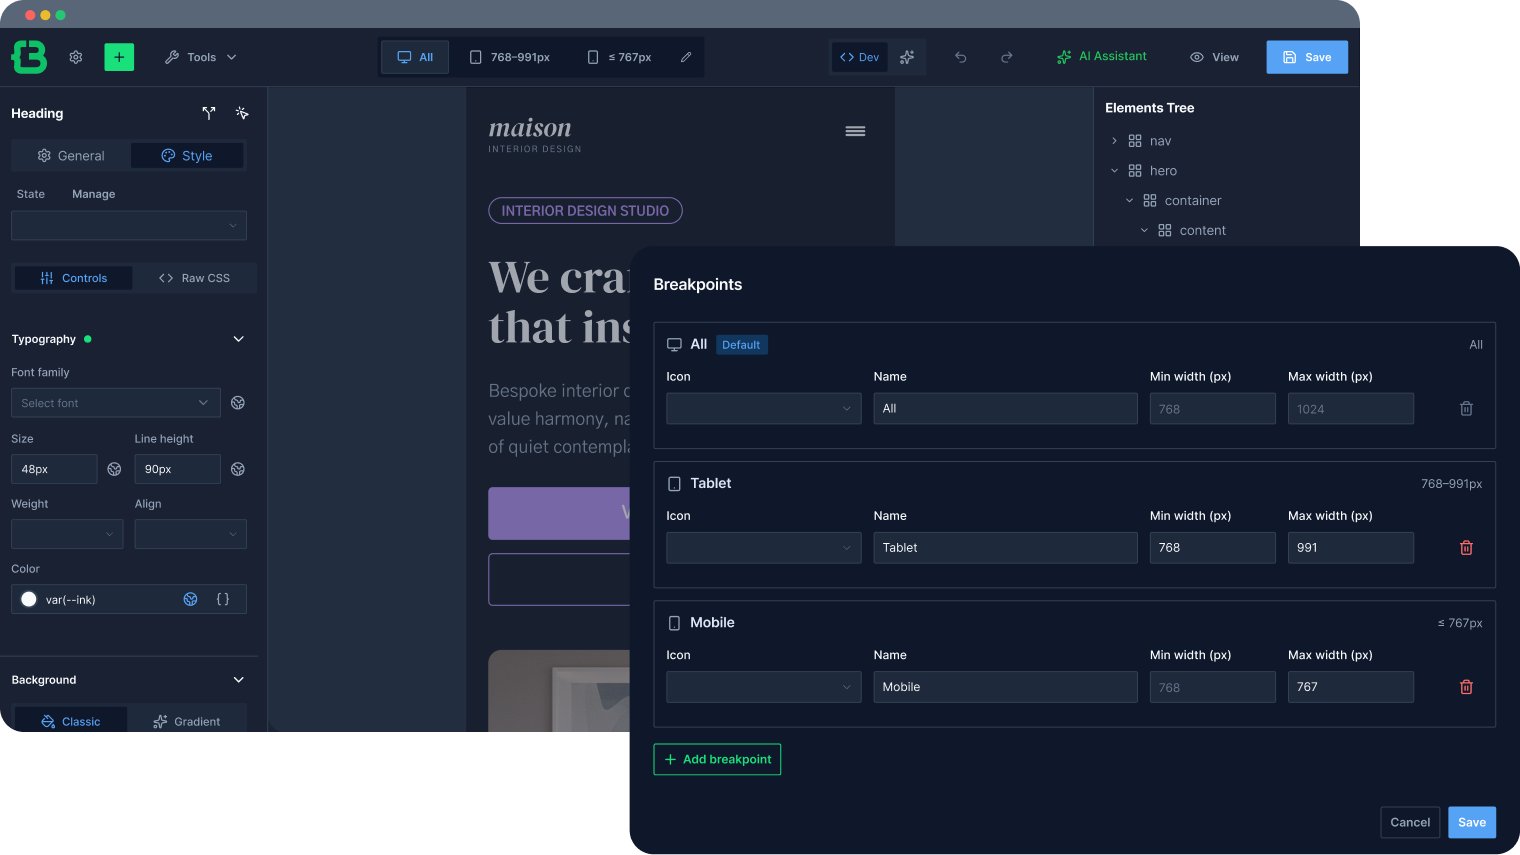The image size is (1520, 855).
Task: Click the delete icon in All breakpoint row
Action: tap(1466, 409)
